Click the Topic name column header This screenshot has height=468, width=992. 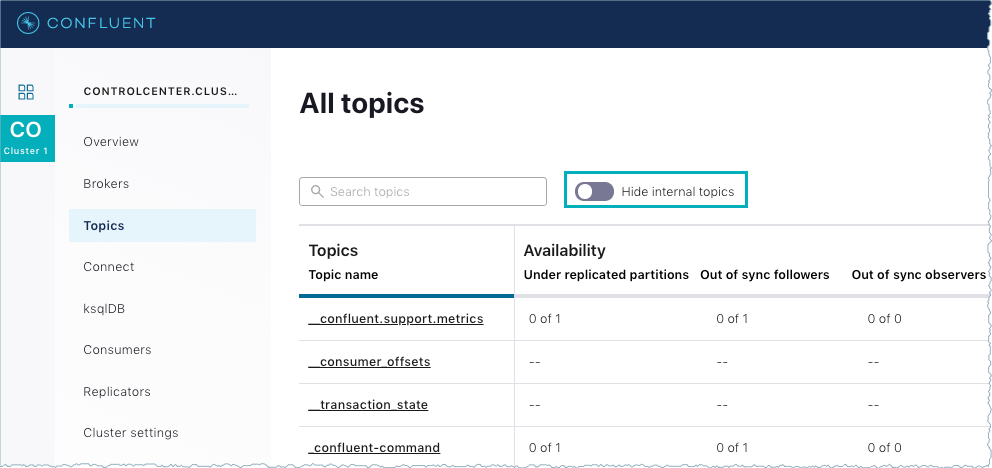click(x=343, y=274)
